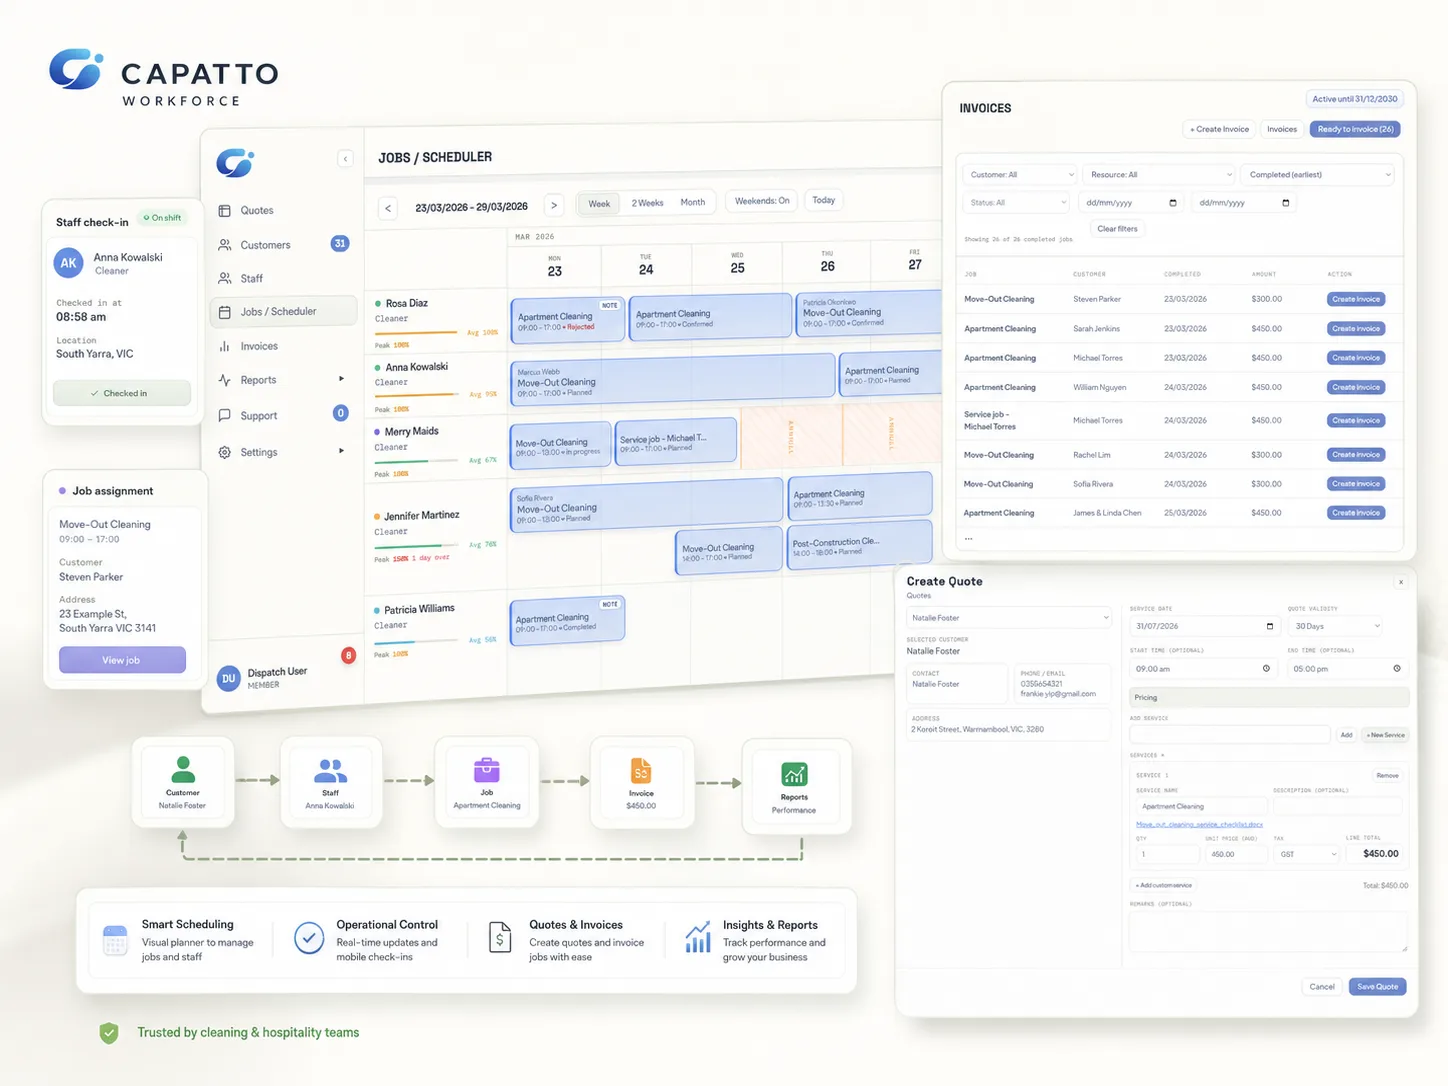This screenshot has height=1086, width=1448.
Task: Open the 30 Days quote validity dropdown
Action: pyautogui.click(x=1335, y=626)
